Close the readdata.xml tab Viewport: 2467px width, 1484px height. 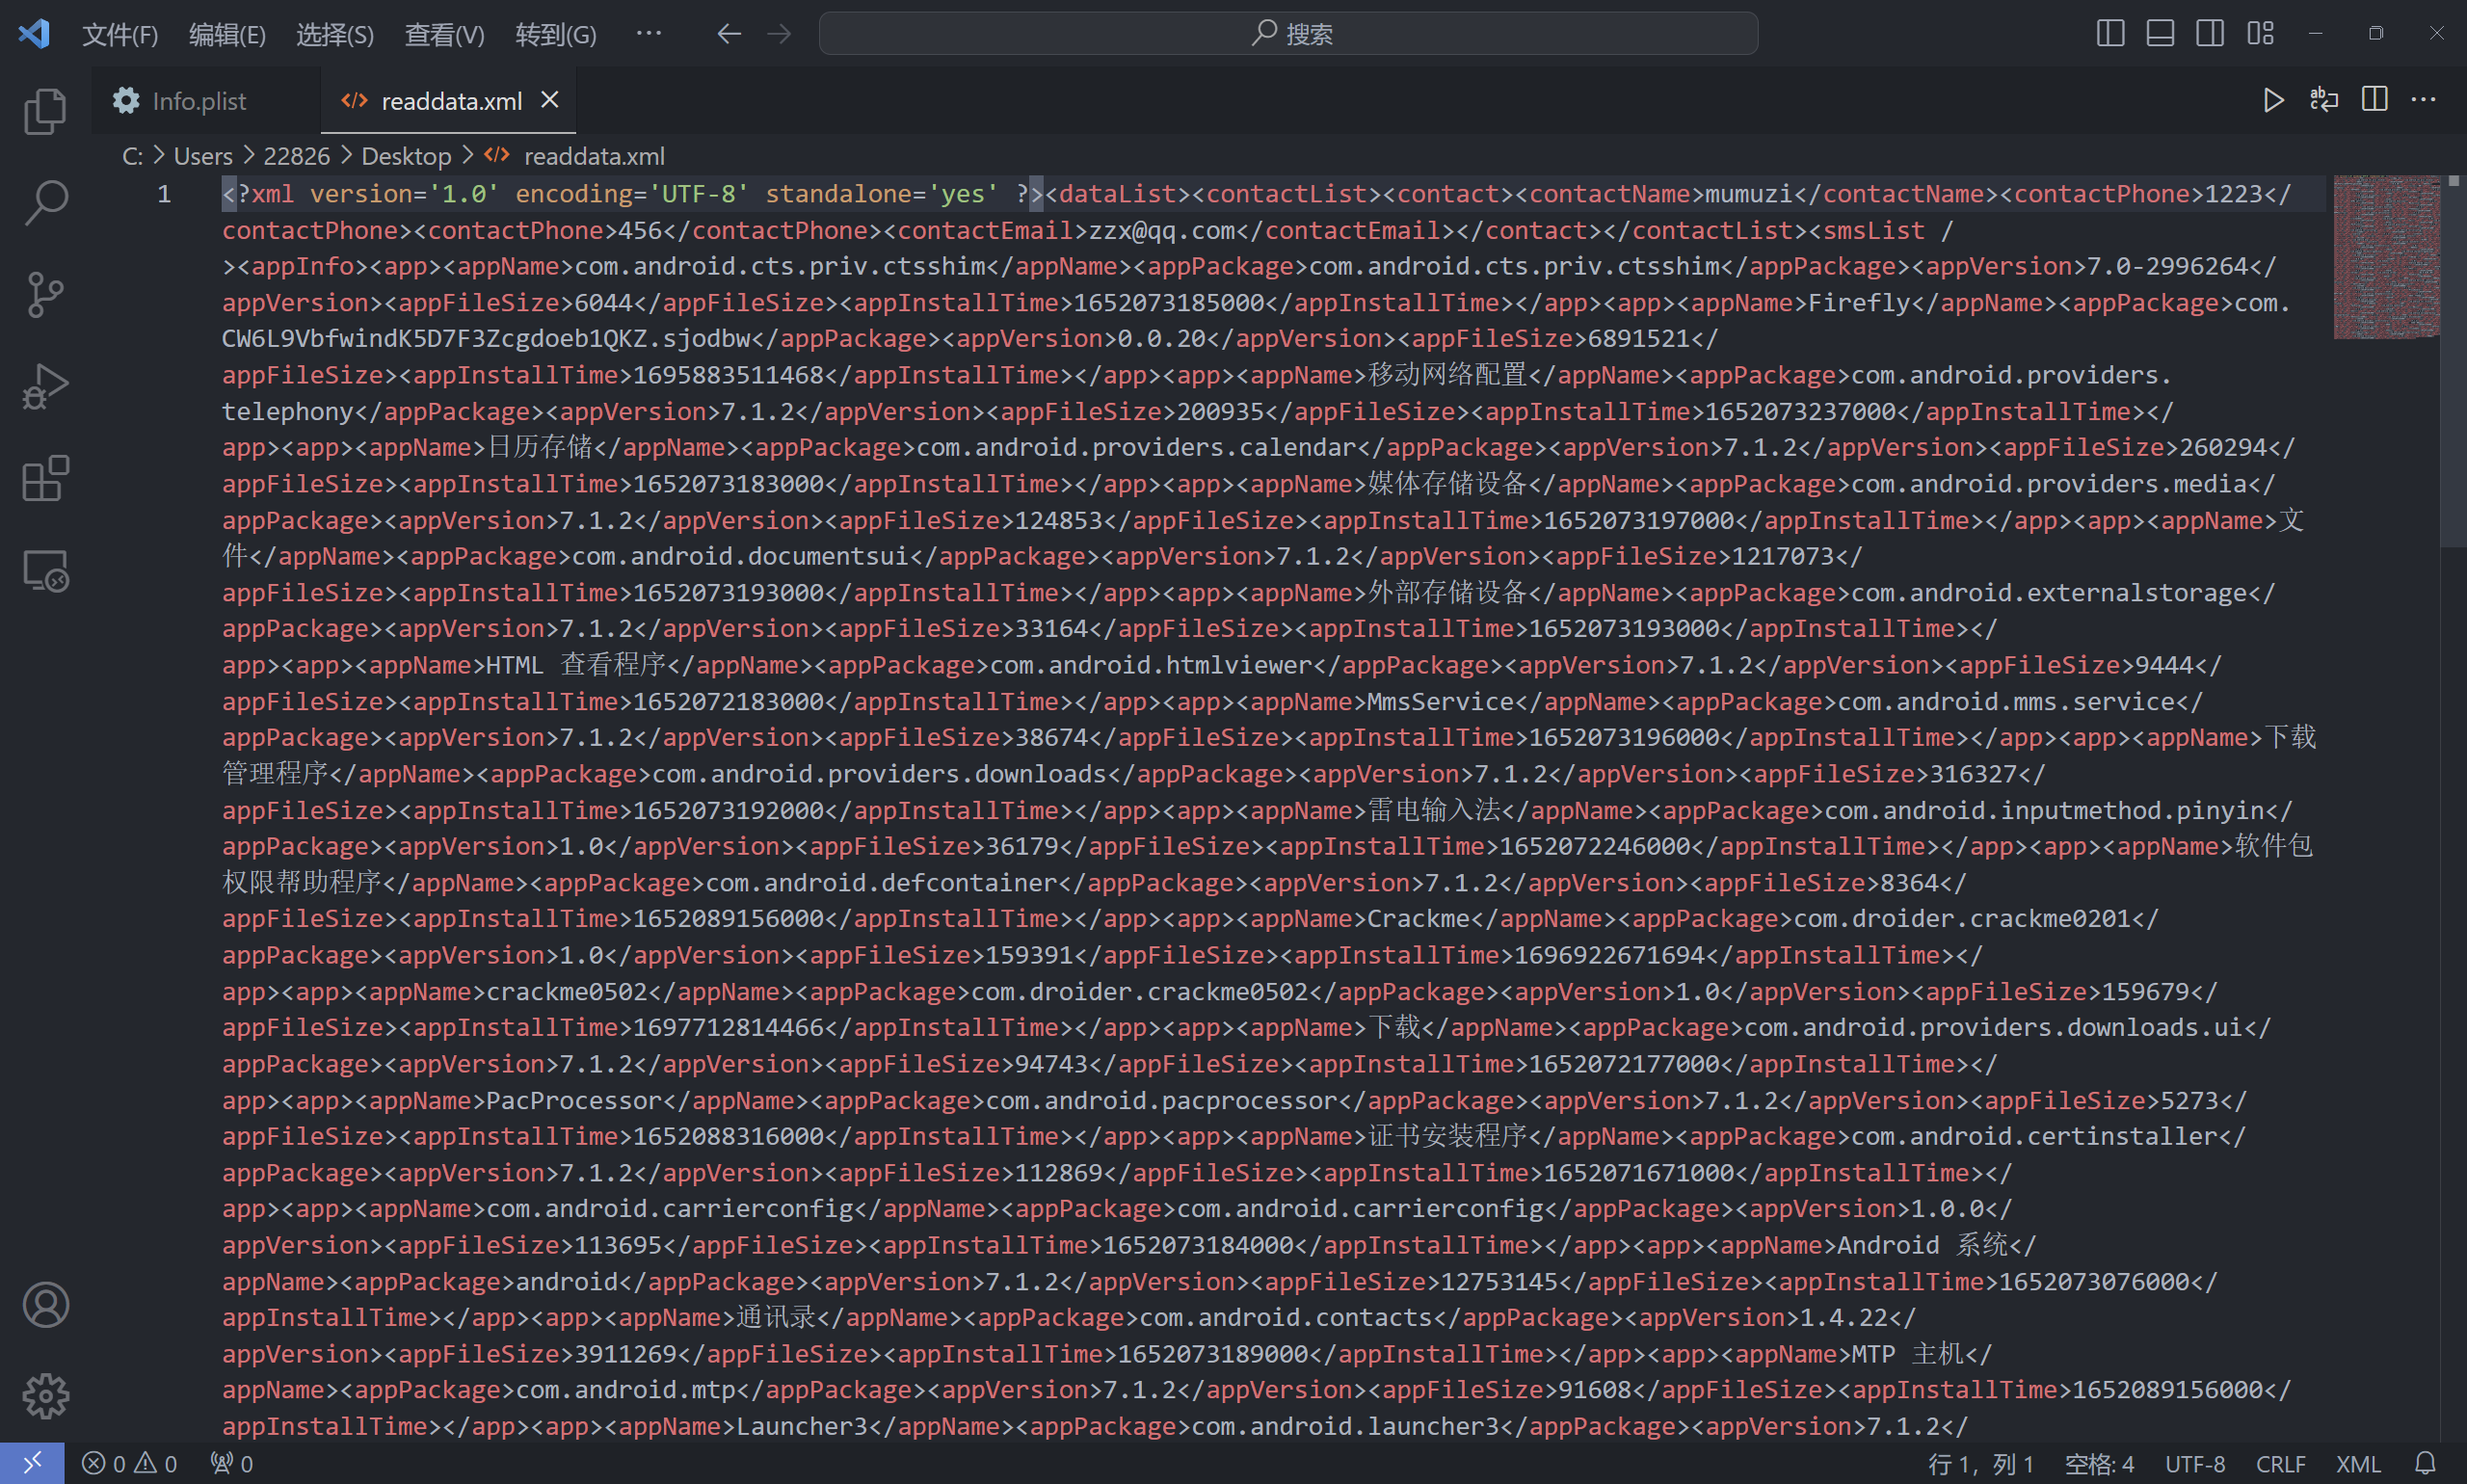(549, 100)
